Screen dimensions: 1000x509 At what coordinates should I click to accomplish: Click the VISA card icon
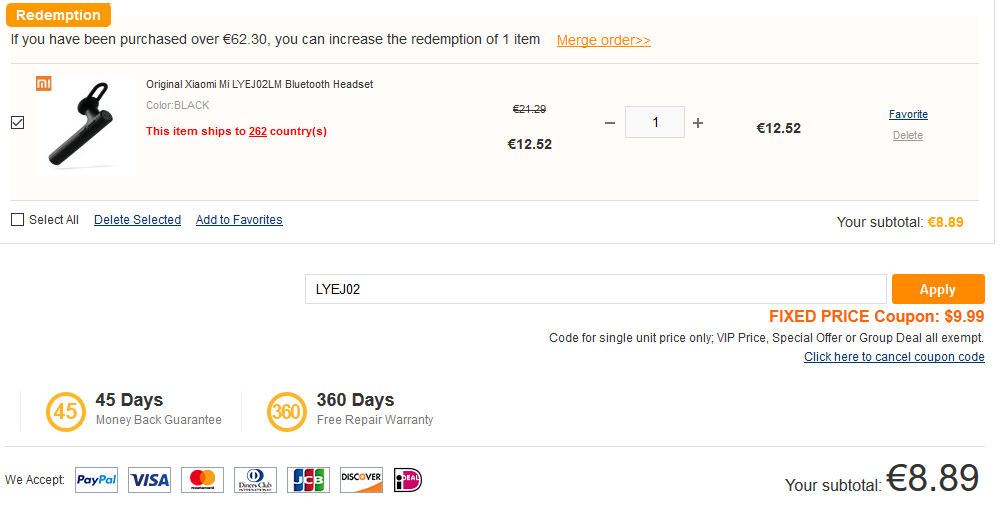[150, 480]
